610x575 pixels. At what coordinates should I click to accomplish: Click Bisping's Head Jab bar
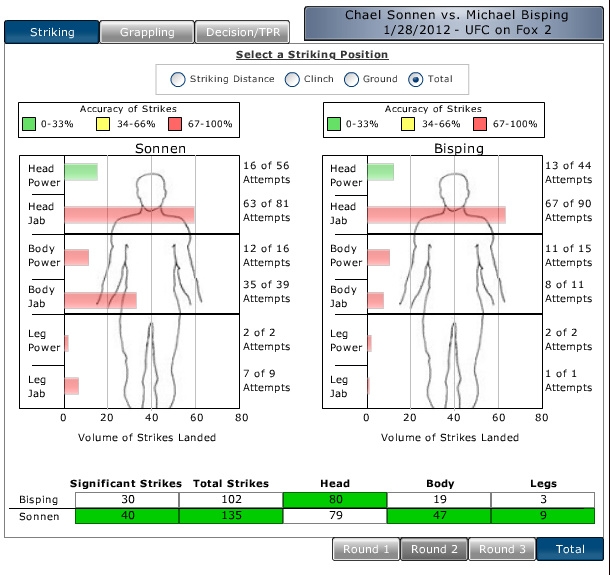436,214
